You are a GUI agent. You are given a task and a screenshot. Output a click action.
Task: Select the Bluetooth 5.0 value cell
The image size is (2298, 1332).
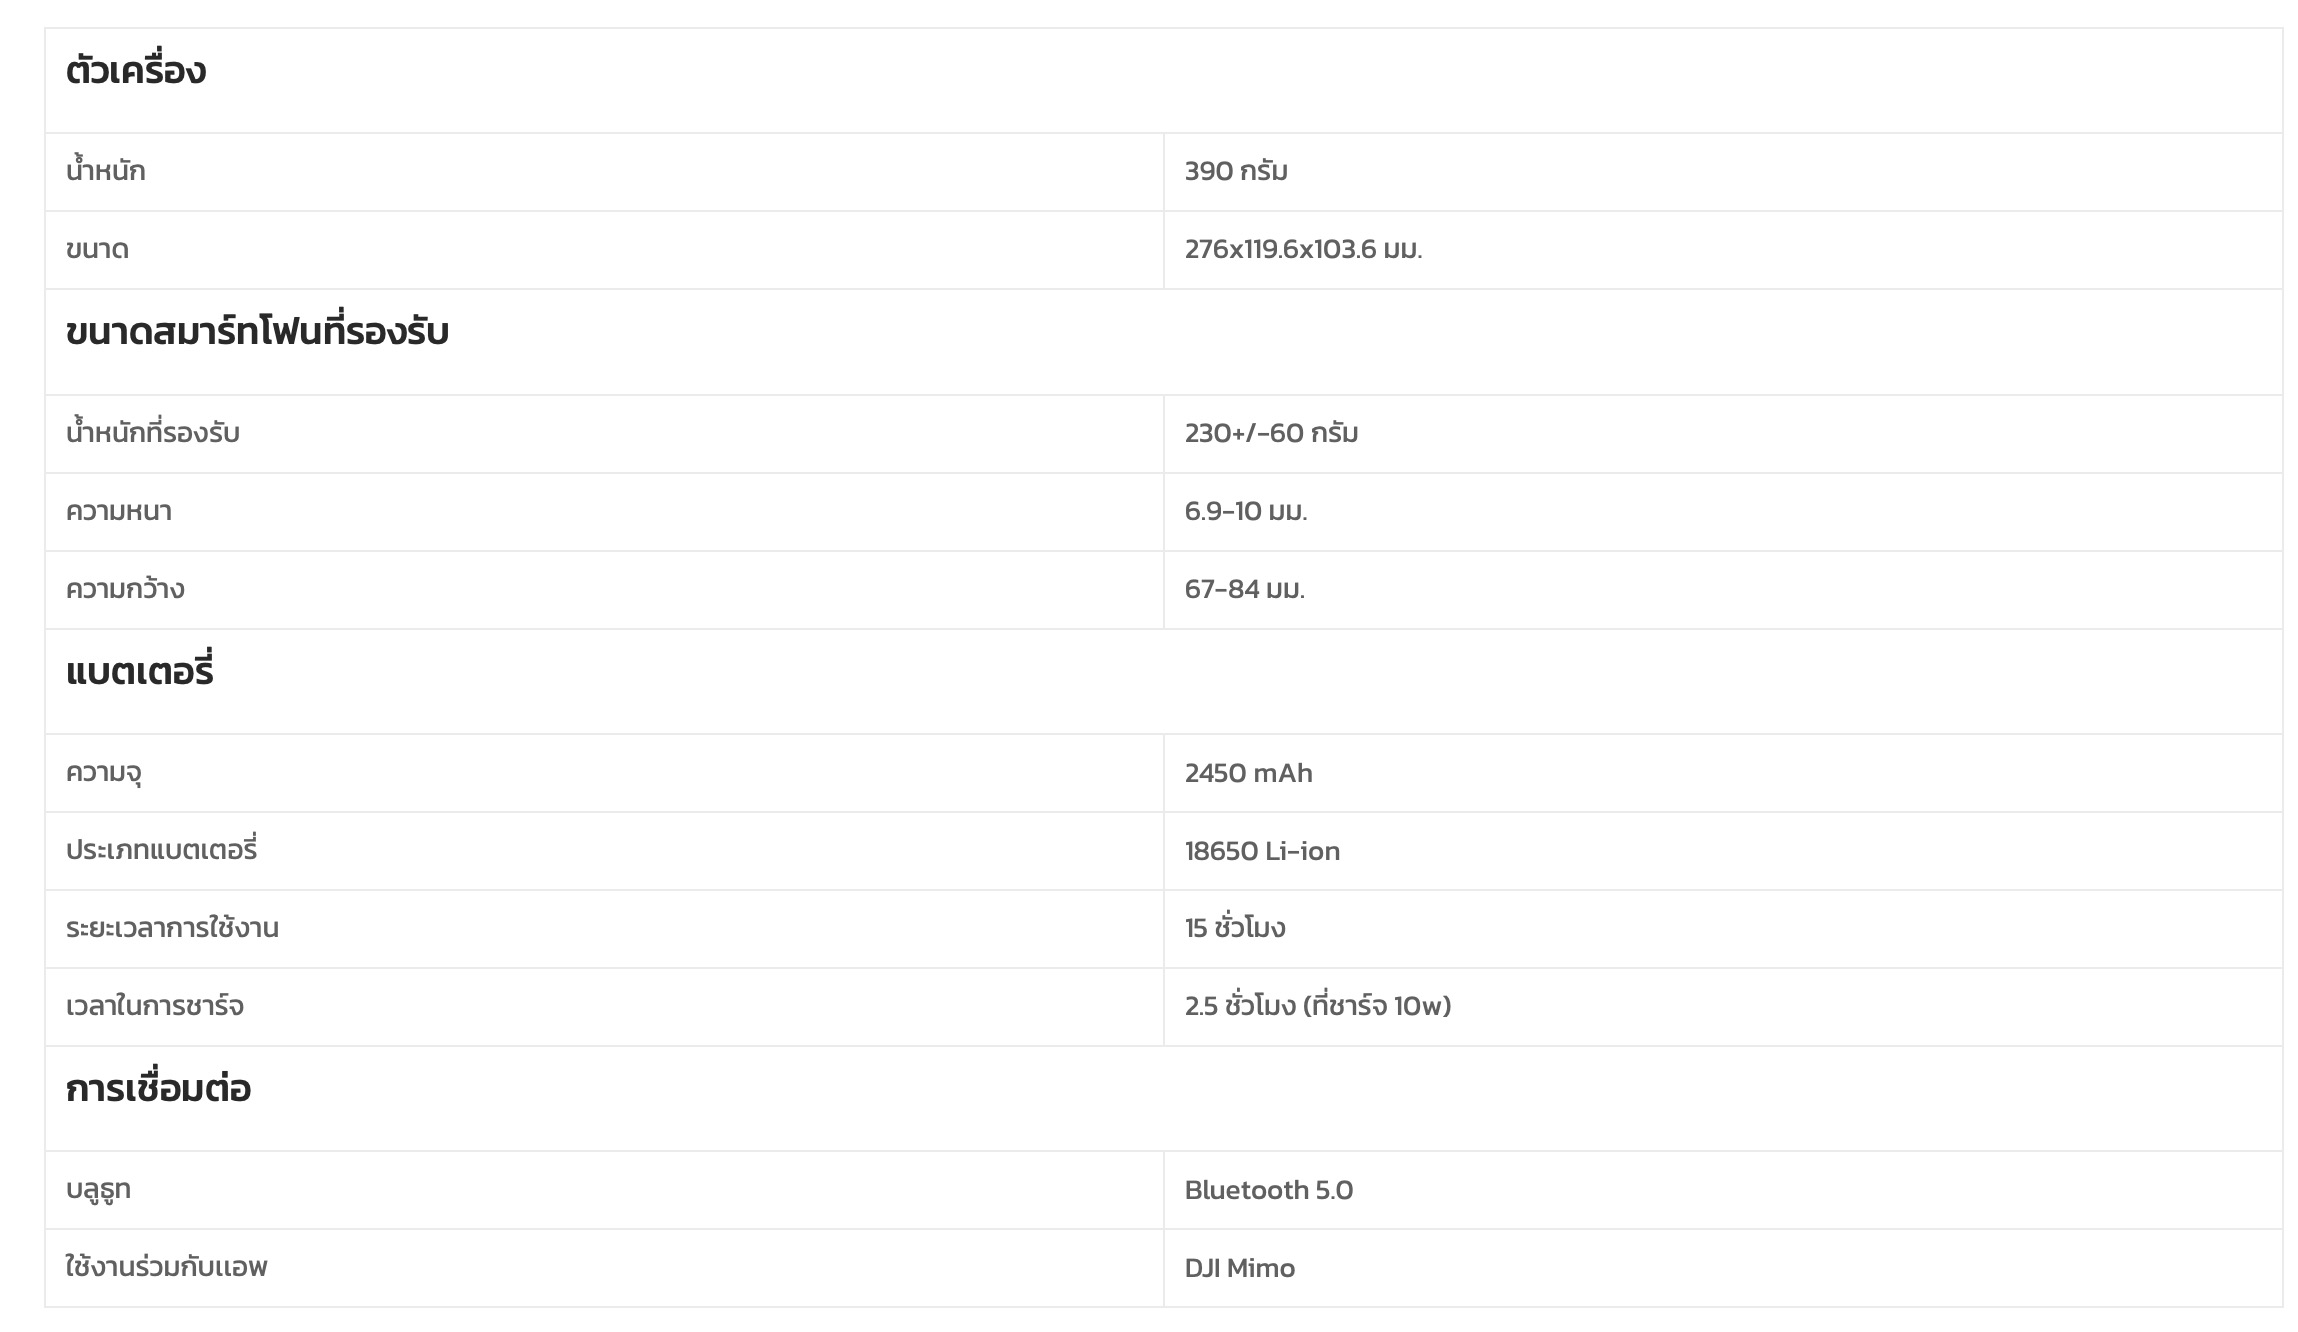point(1268,1190)
